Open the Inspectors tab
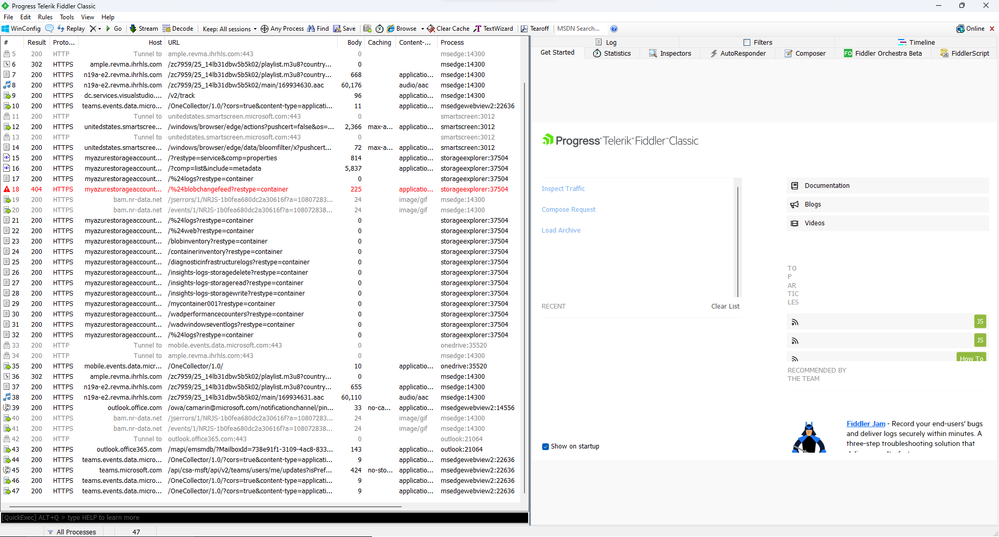This screenshot has height=537, width=999. 670,54
